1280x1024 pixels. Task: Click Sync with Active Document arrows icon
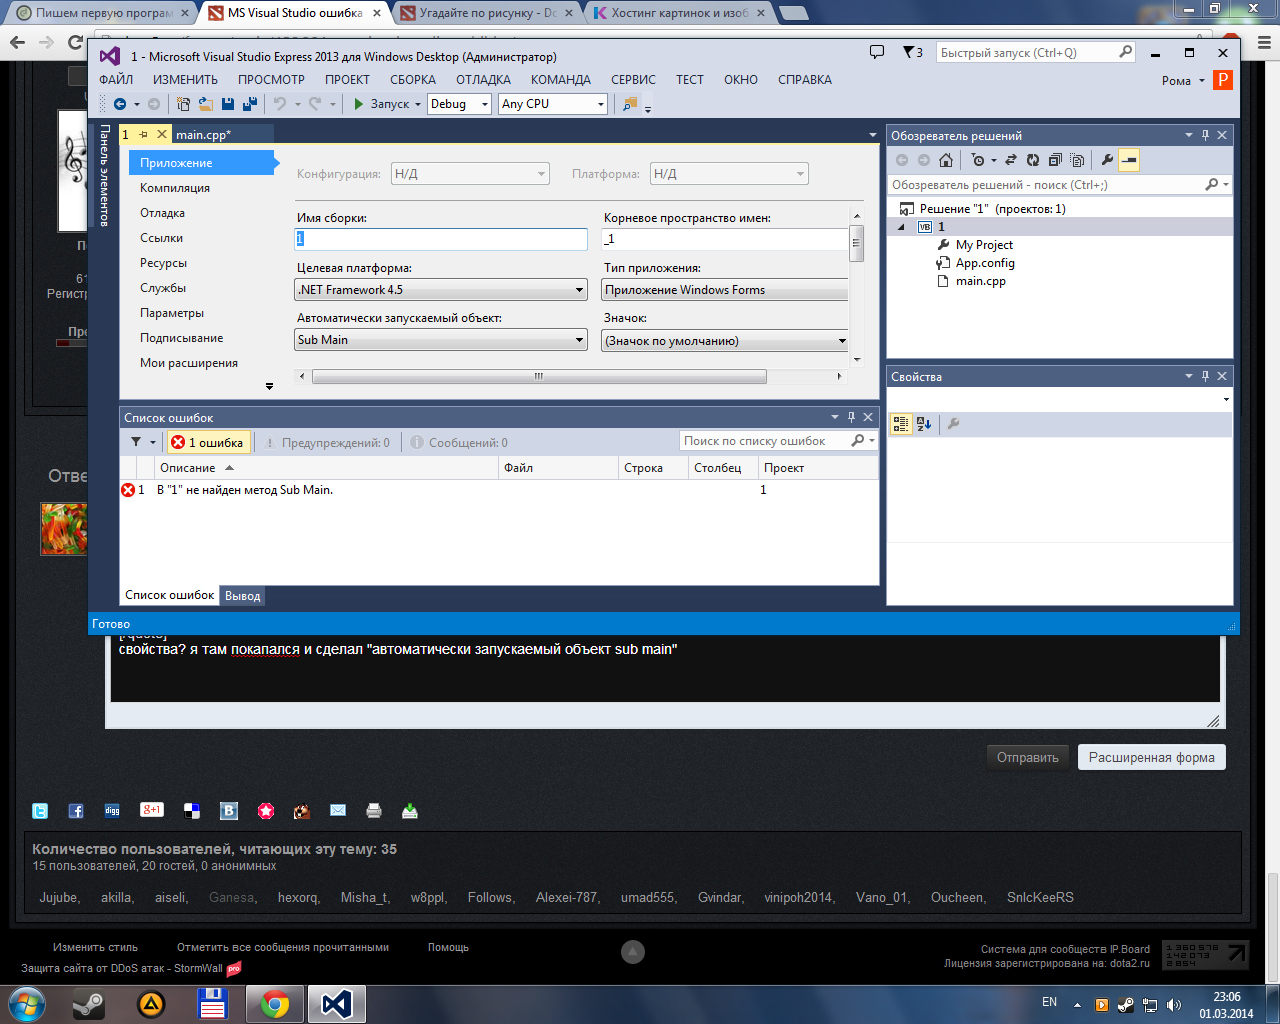point(1011,160)
